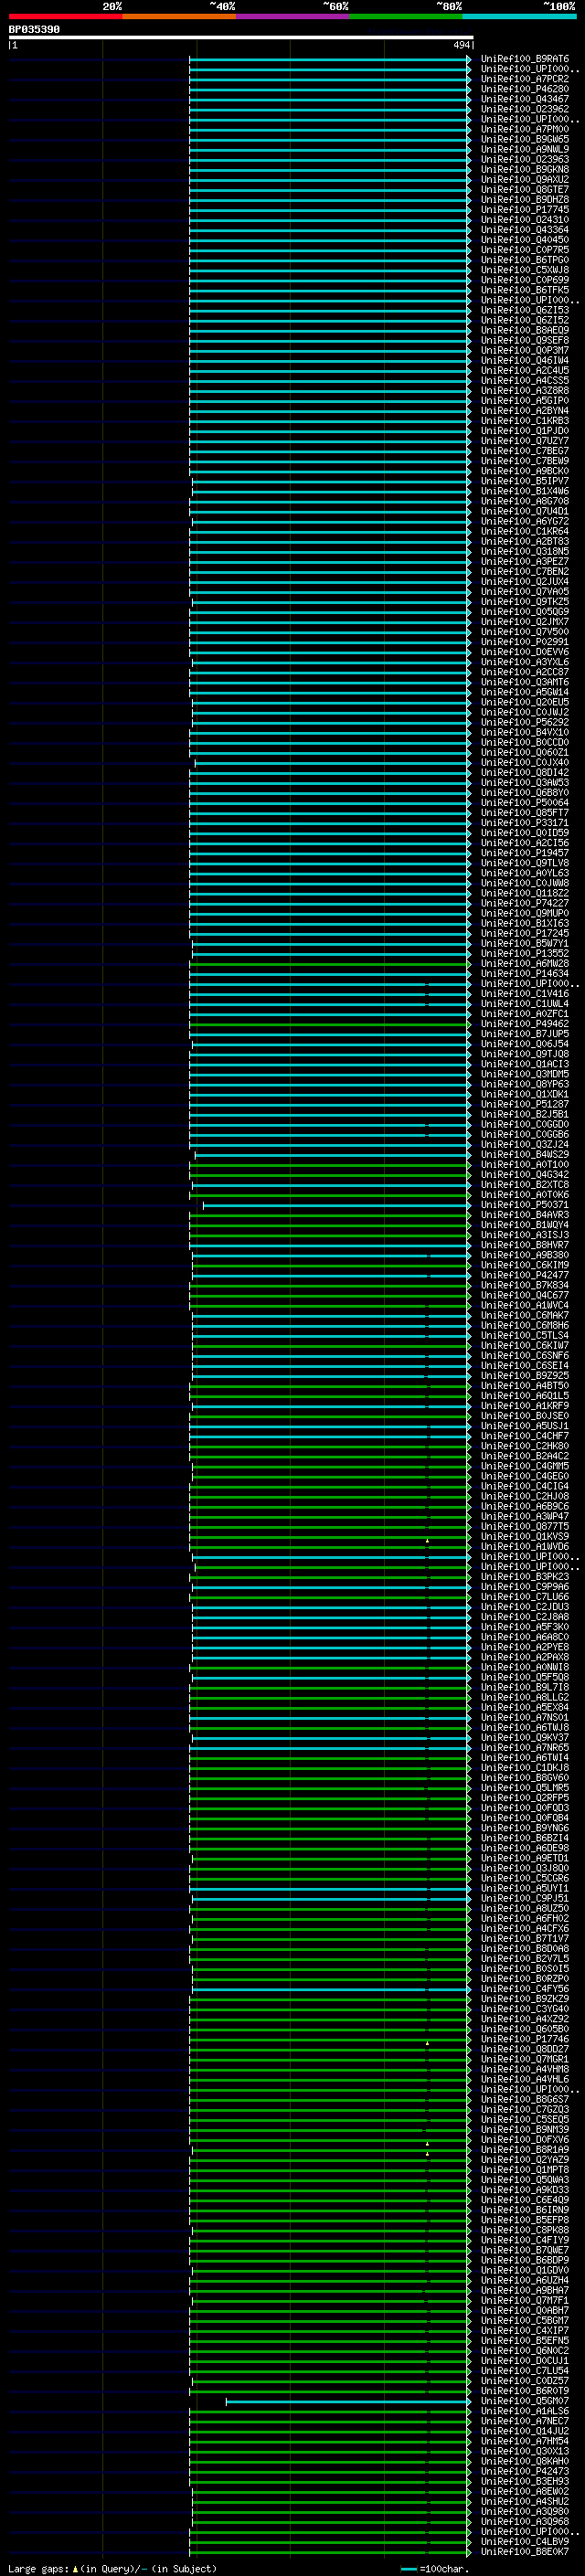Screen dimensions: 585x2576
Task: Select the UniRef100_C1V416 label
Action: coord(525,994)
